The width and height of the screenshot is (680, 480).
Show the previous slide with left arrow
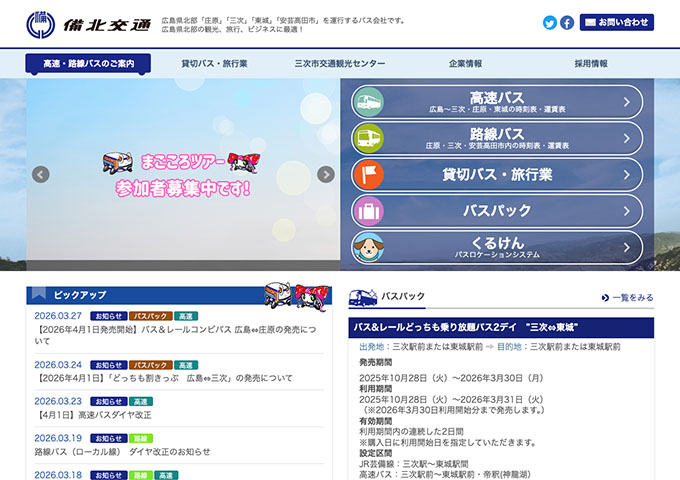coord(41,174)
